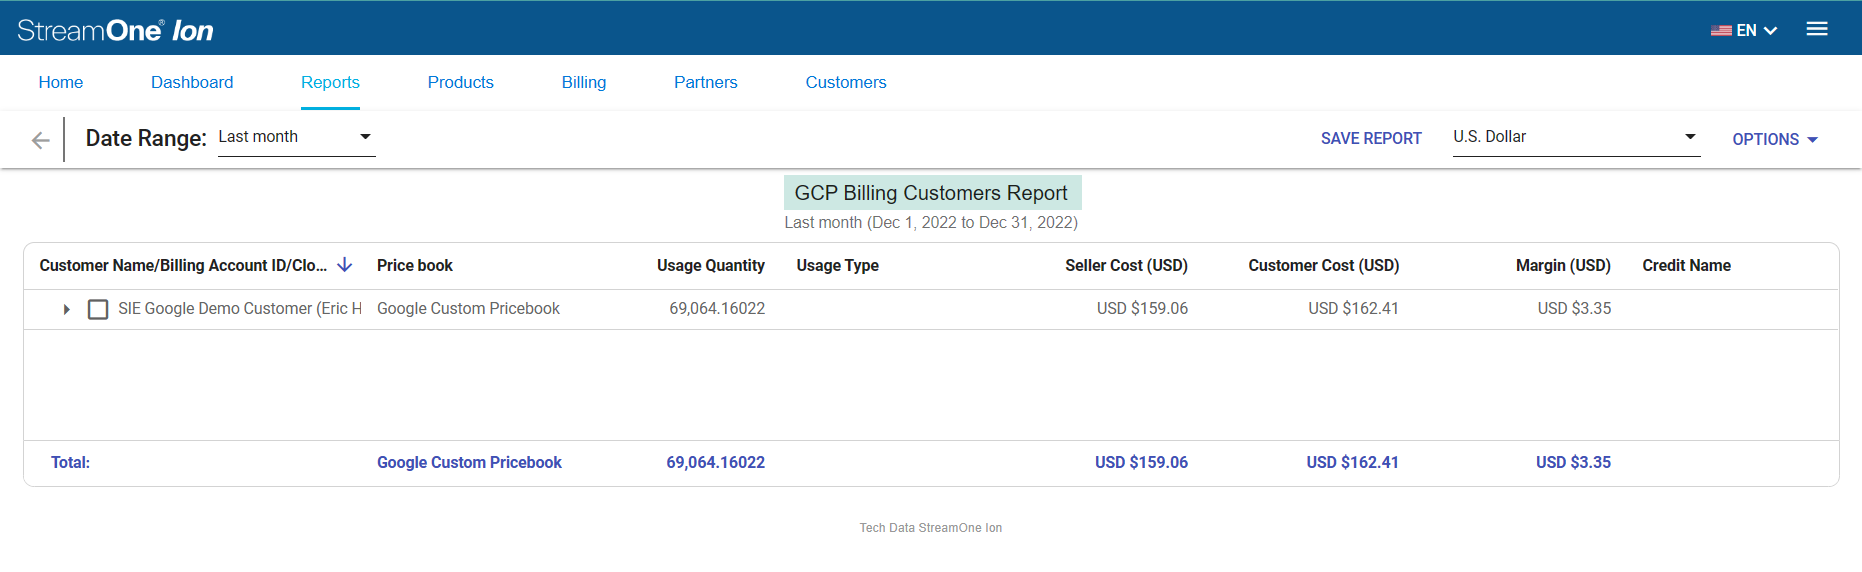The width and height of the screenshot is (1862, 572).
Task: Click the Total: label
Action: (x=70, y=462)
